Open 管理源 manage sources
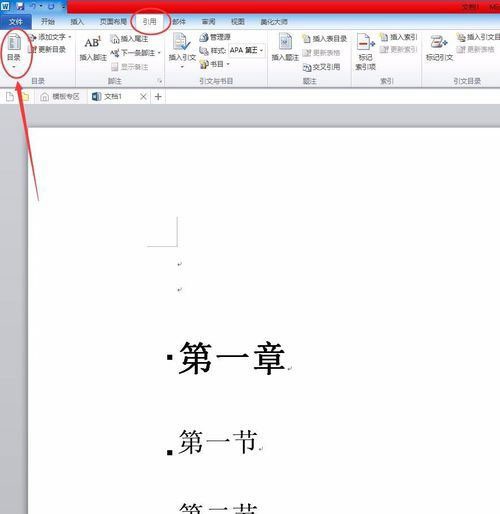The height and width of the screenshot is (514, 500). (x=215, y=37)
